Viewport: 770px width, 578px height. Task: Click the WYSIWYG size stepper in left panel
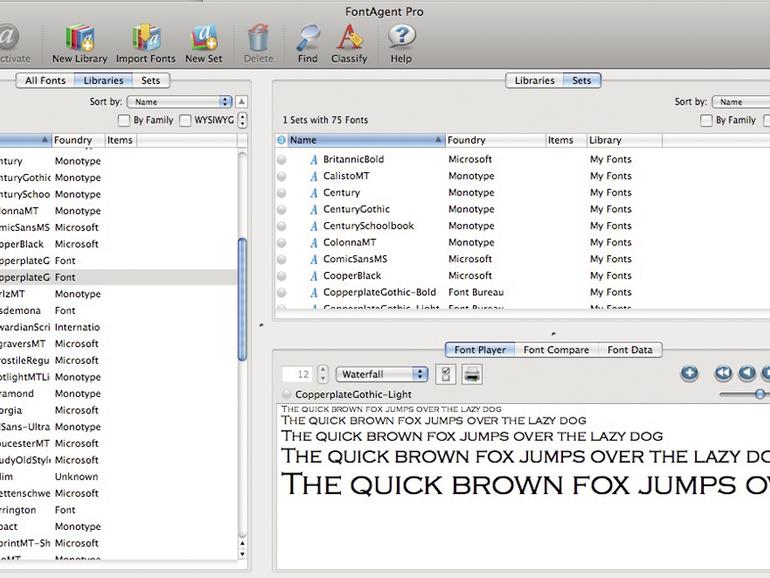point(242,120)
